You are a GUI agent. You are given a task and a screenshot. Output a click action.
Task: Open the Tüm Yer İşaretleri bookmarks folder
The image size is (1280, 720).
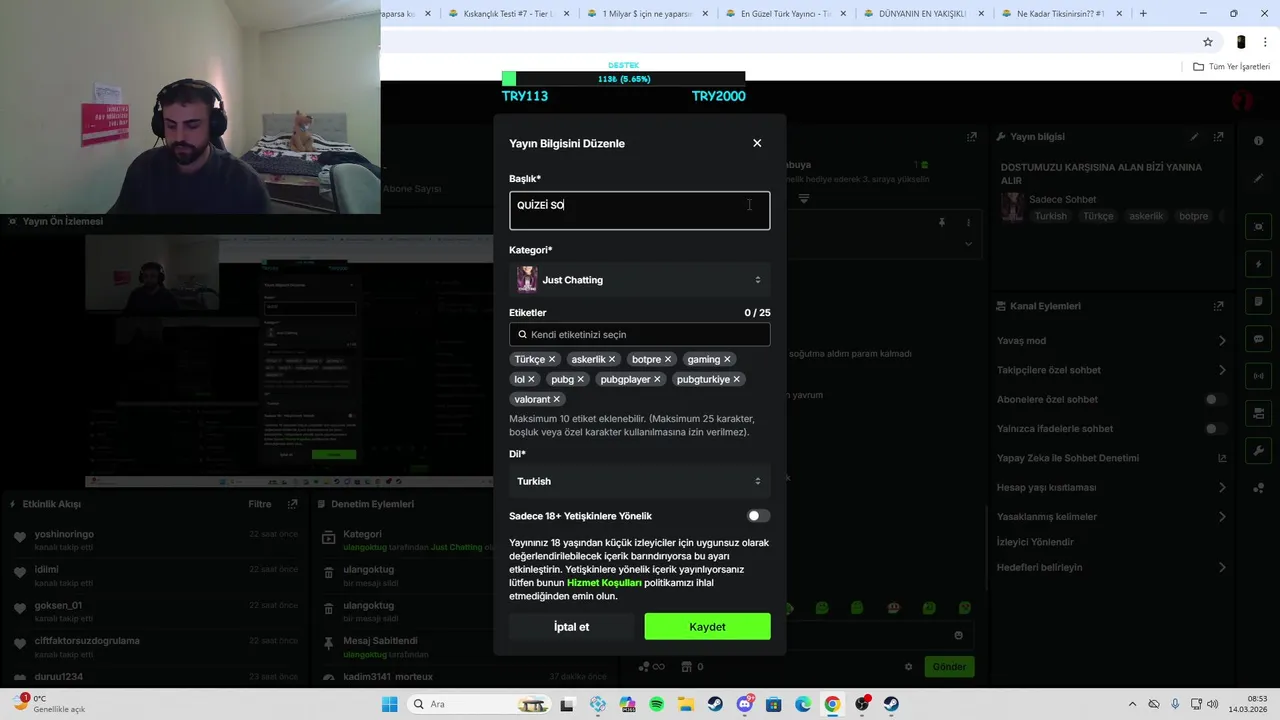pos(1232,67)
